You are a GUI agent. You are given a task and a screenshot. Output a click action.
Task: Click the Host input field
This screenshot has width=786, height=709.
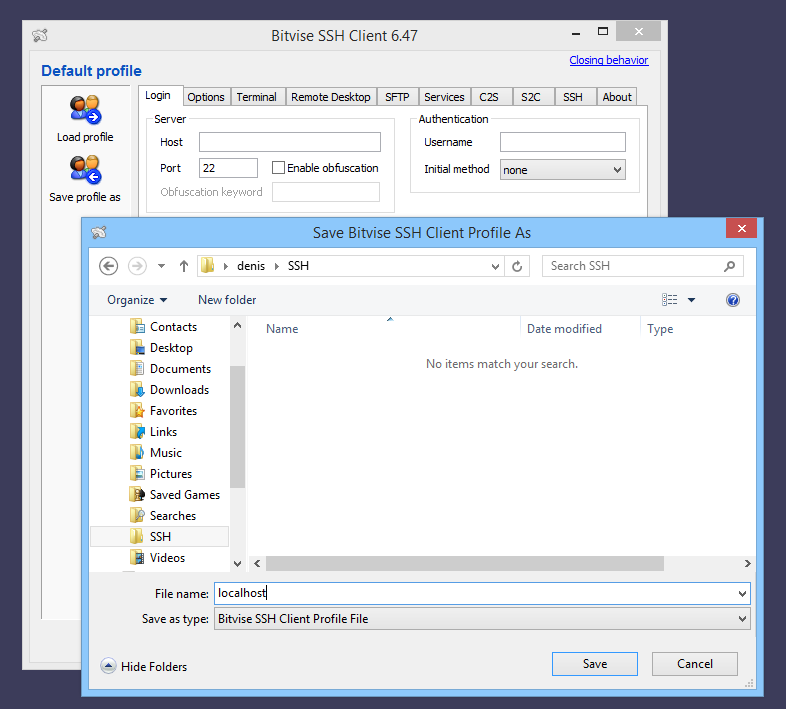tap(290, 142)
